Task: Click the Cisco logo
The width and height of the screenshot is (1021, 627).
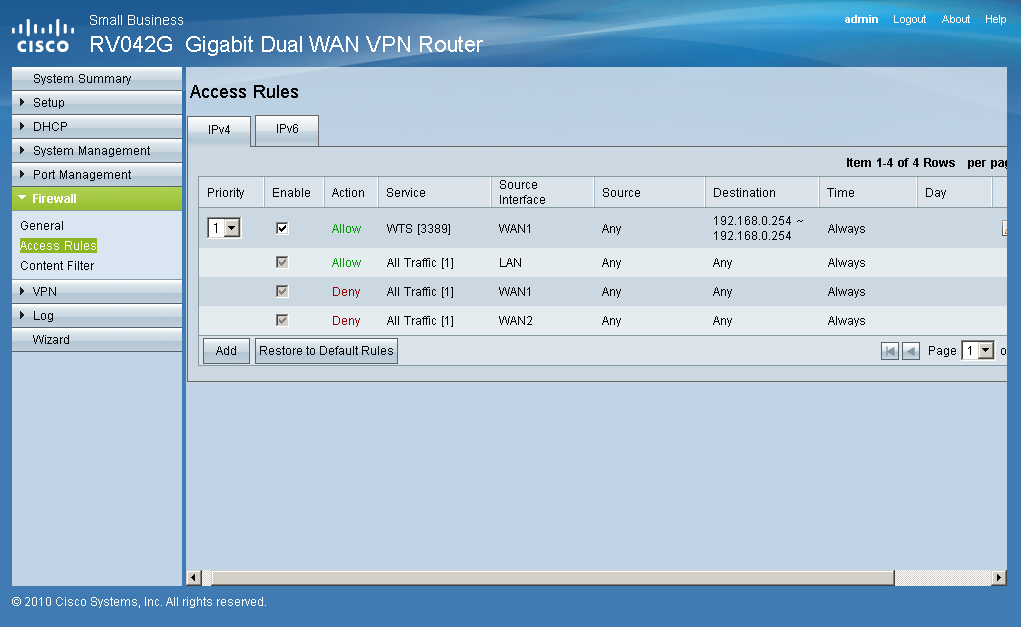Action: 43,36
